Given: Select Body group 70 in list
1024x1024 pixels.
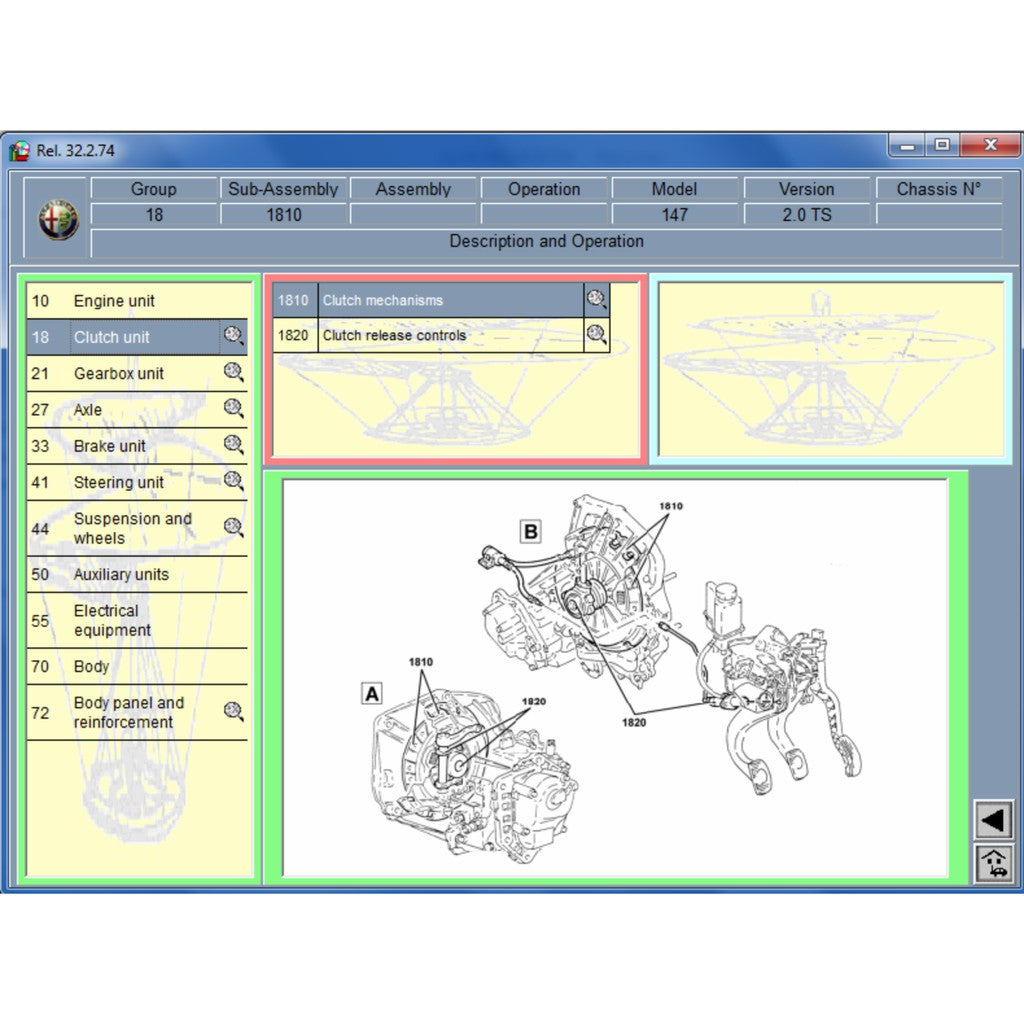Looking at the screenshot, I should tap(91, 666).
